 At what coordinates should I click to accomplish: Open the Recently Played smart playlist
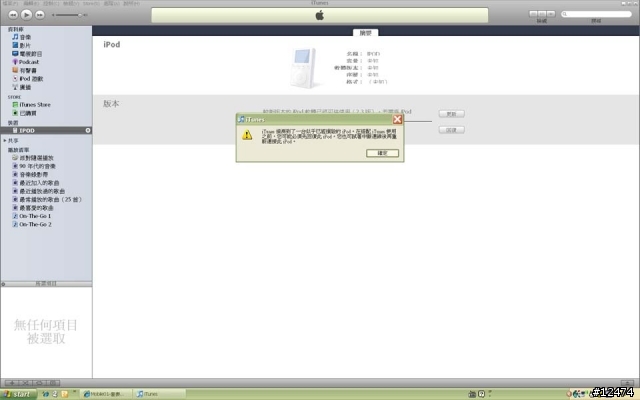tap(38, 191)
